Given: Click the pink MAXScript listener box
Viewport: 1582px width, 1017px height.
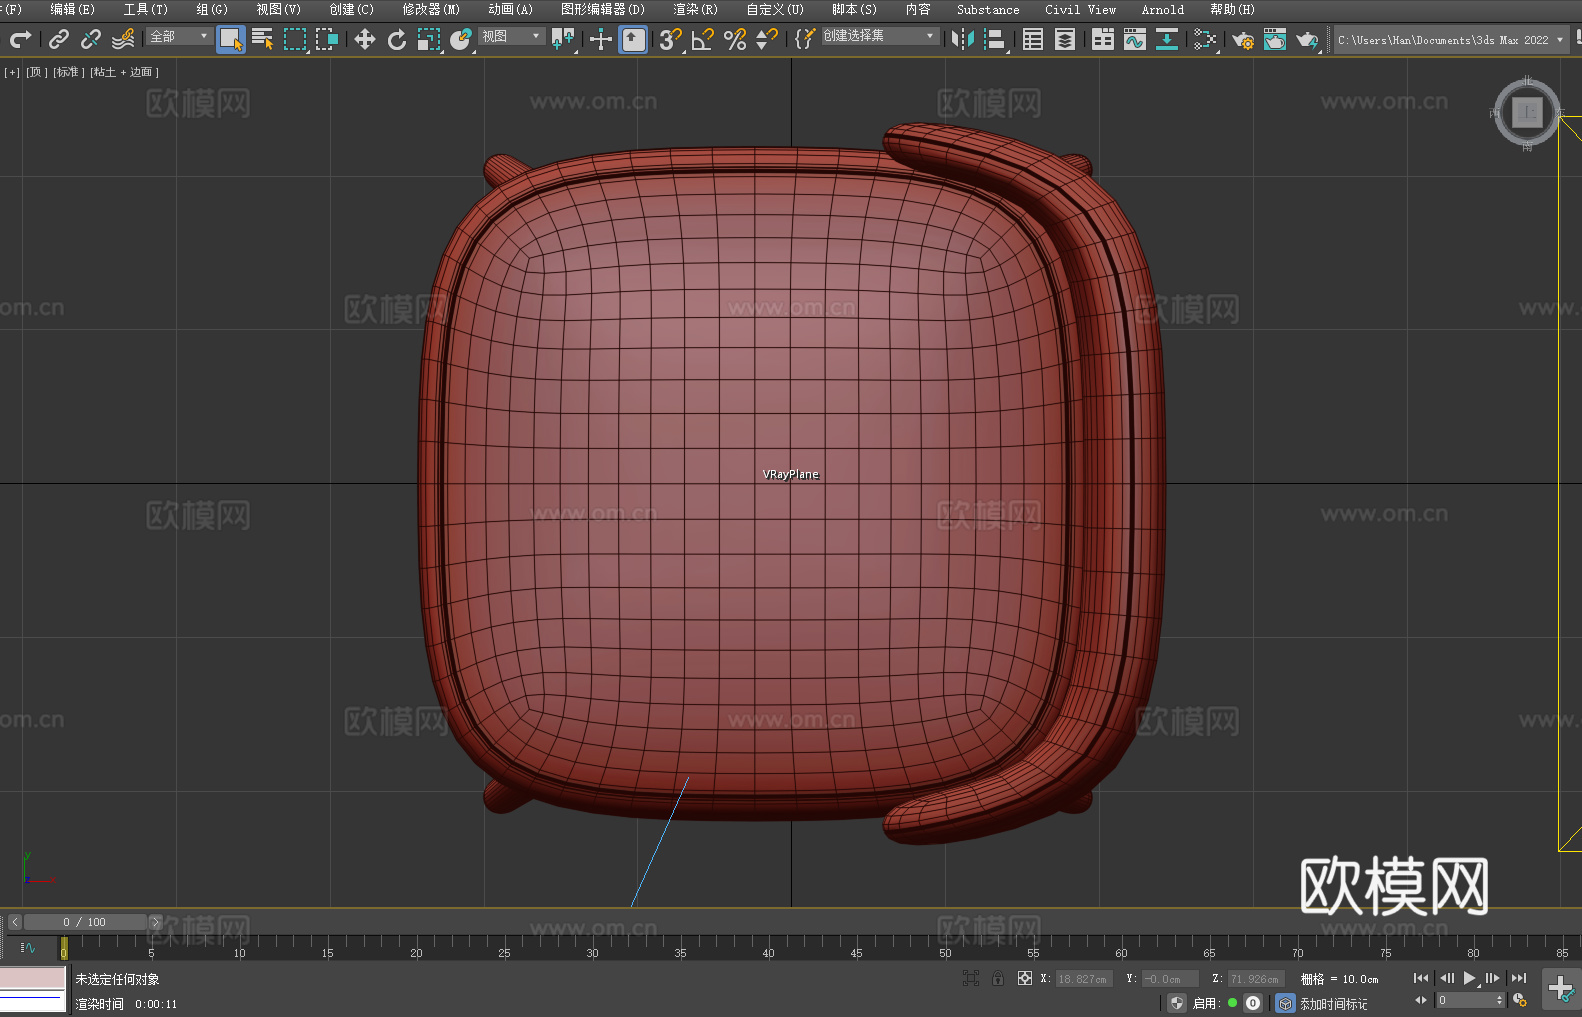Looking at the screenshot, I should (x=33, y=977).
